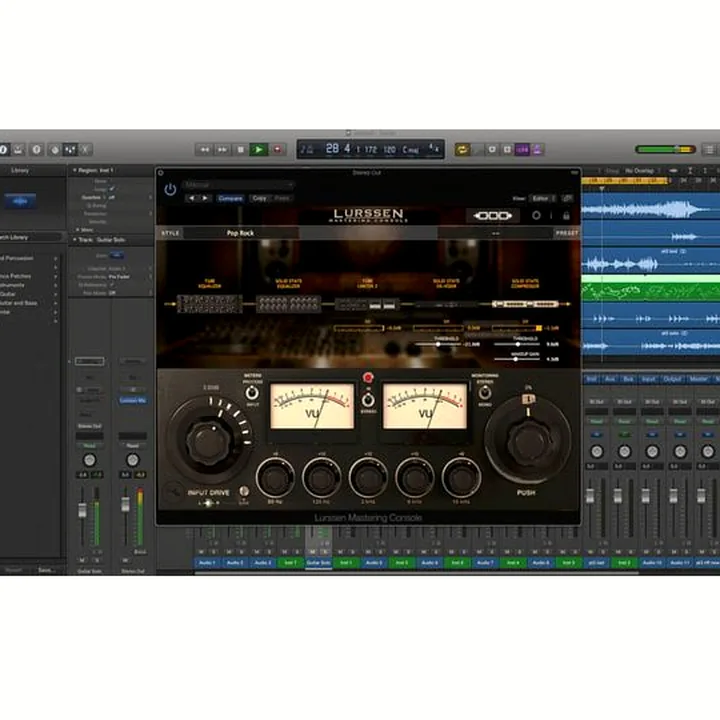Click the large Input Drive knob
This screenshot has height=720, width=720.
(x=208, y=442)
